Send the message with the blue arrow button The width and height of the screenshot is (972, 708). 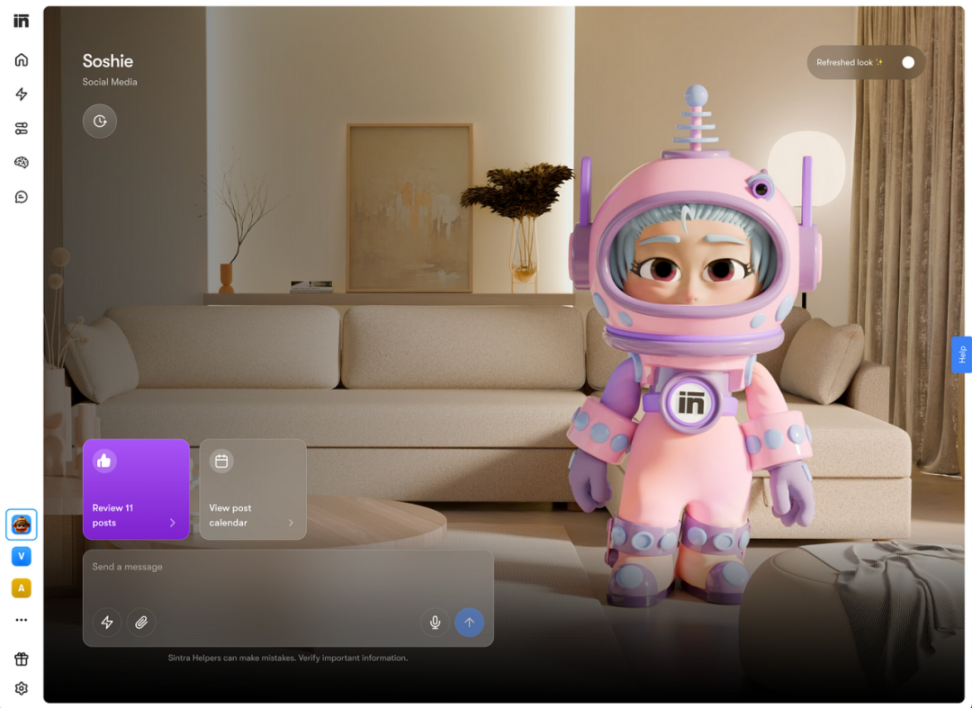tap(469, 622)
